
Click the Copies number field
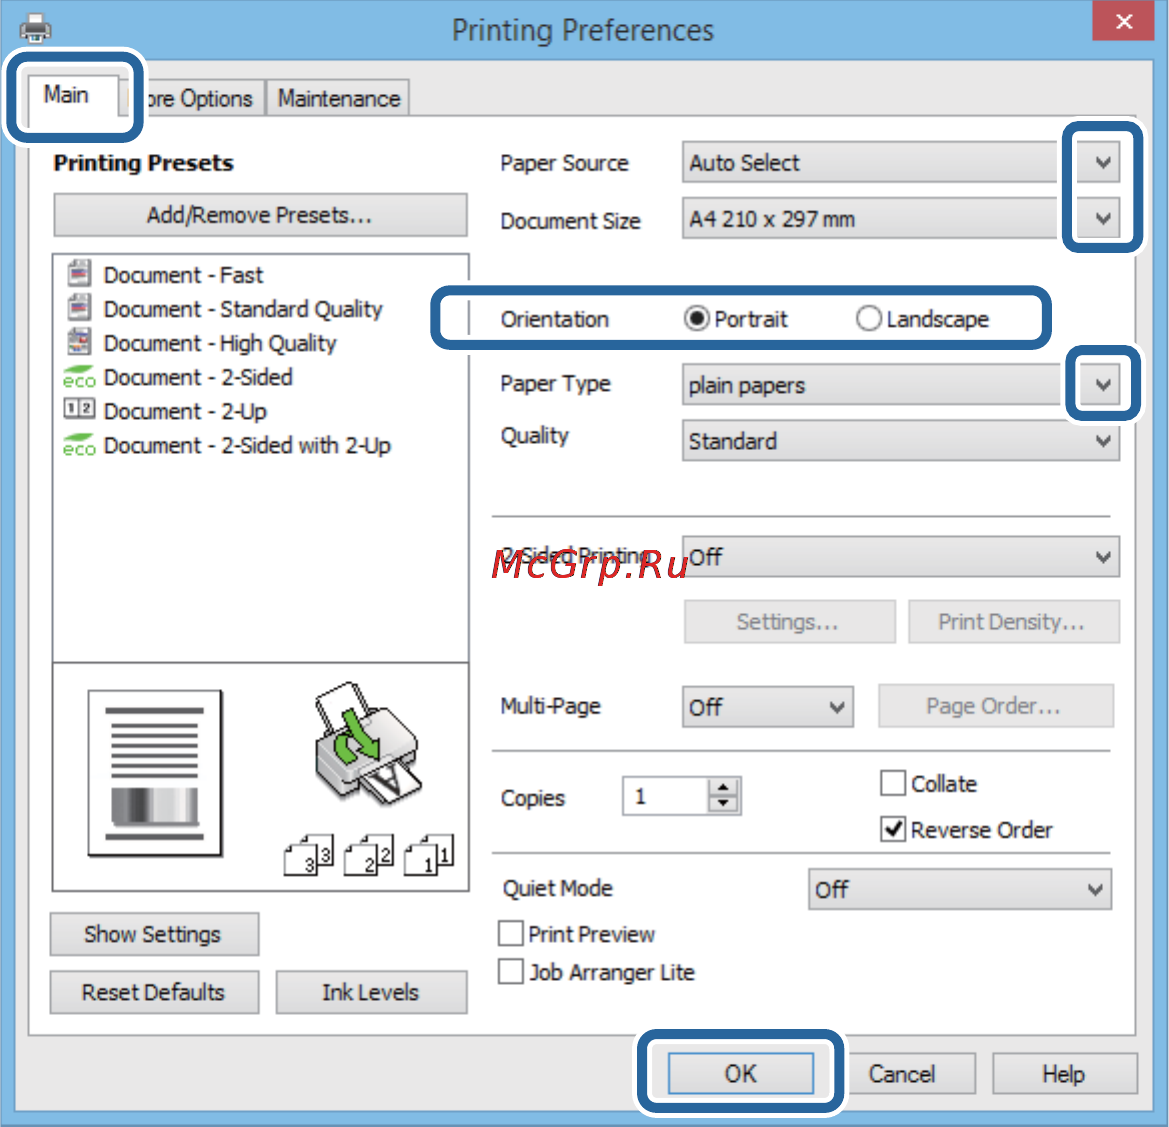(665, 796)
